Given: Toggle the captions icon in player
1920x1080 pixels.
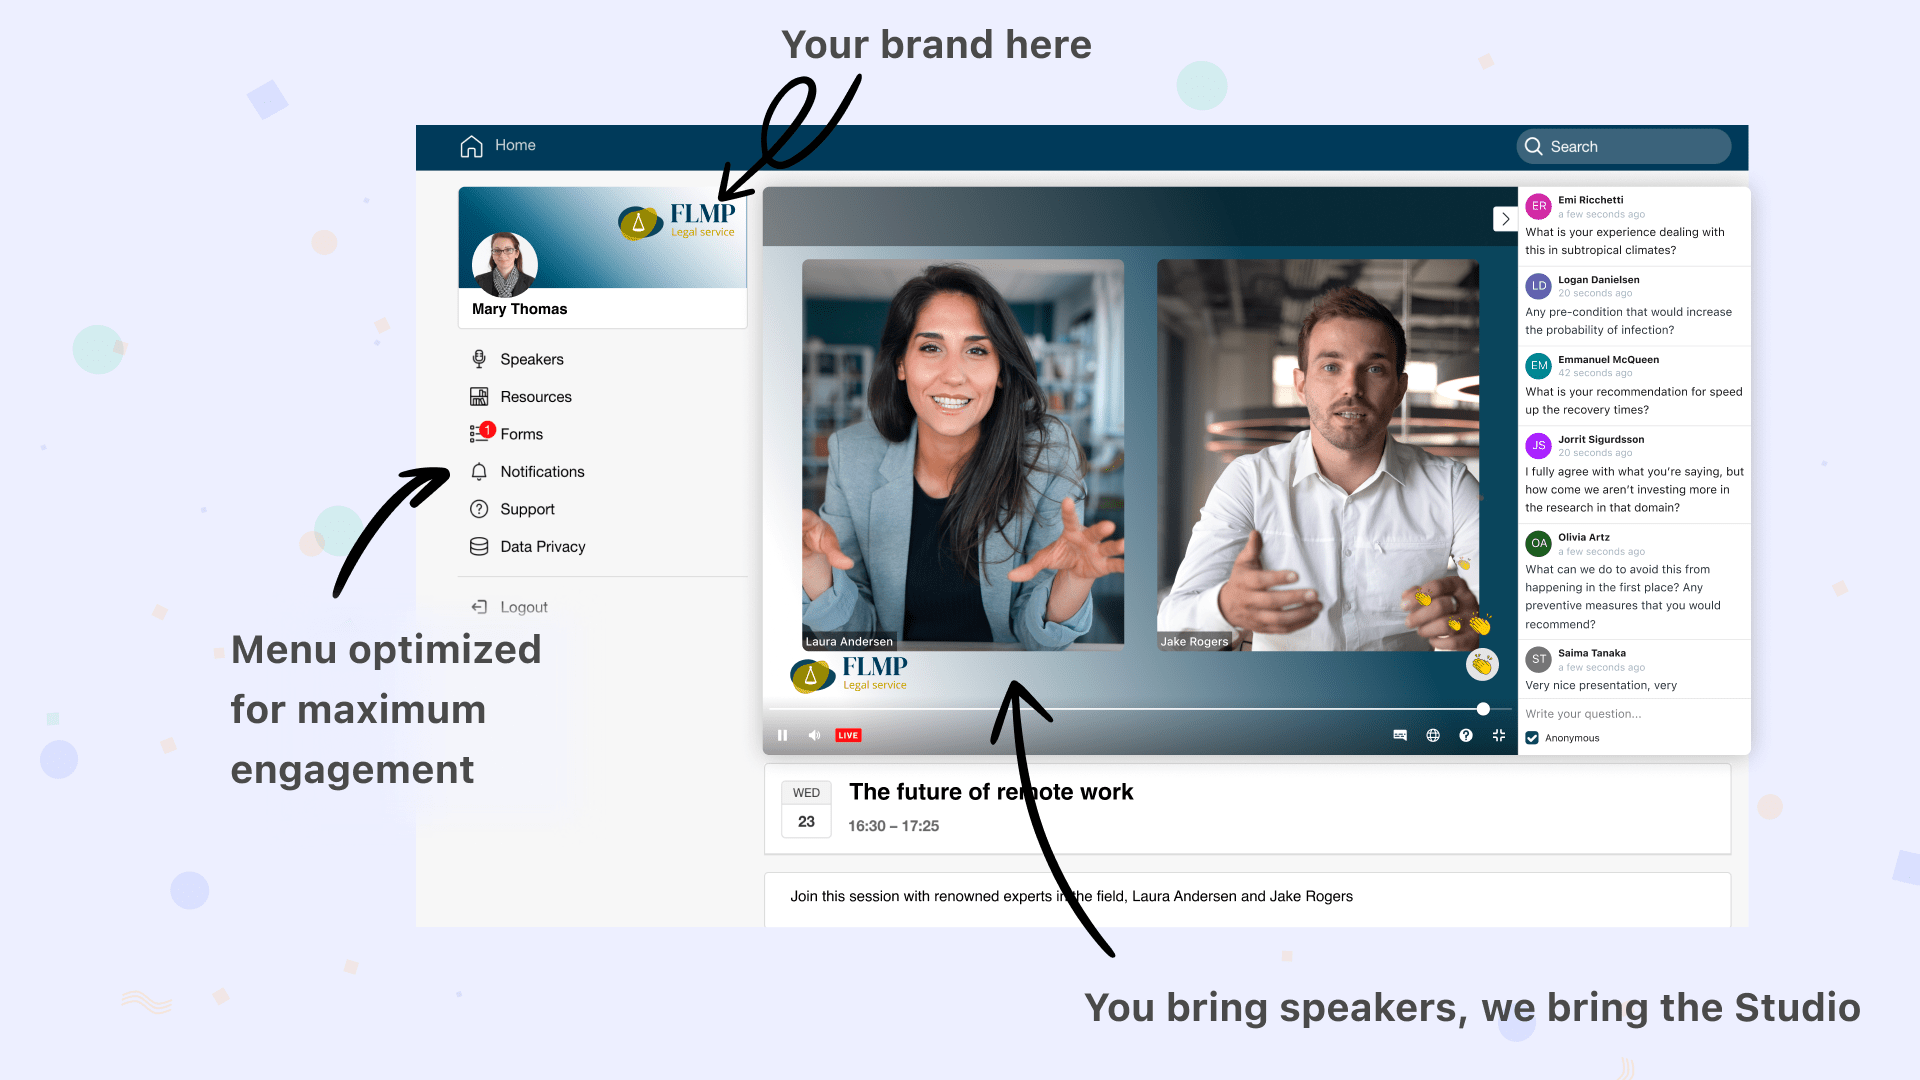Looking at the screenshot, I should [x=1400, y=735].
